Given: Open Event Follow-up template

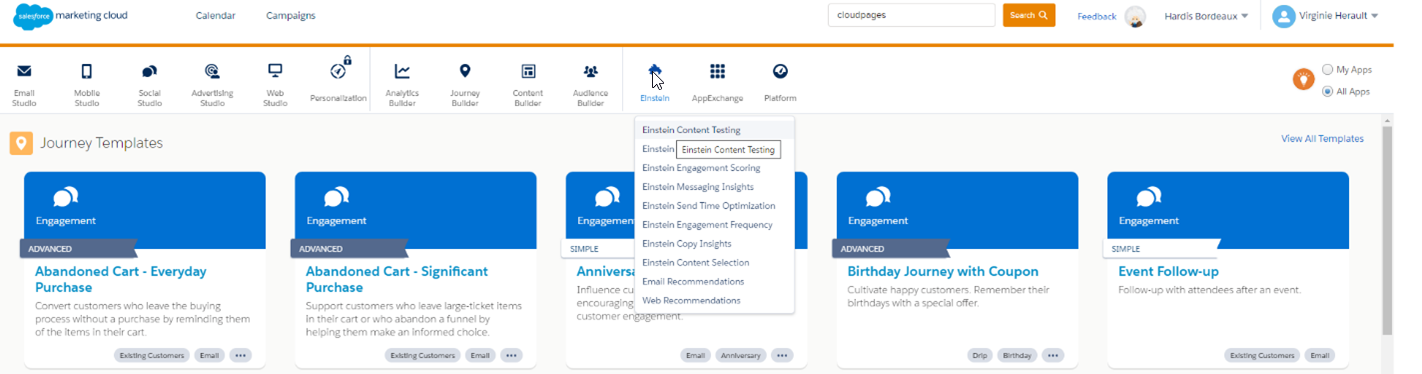Looking at the screenshot, I should [1168, 272].
